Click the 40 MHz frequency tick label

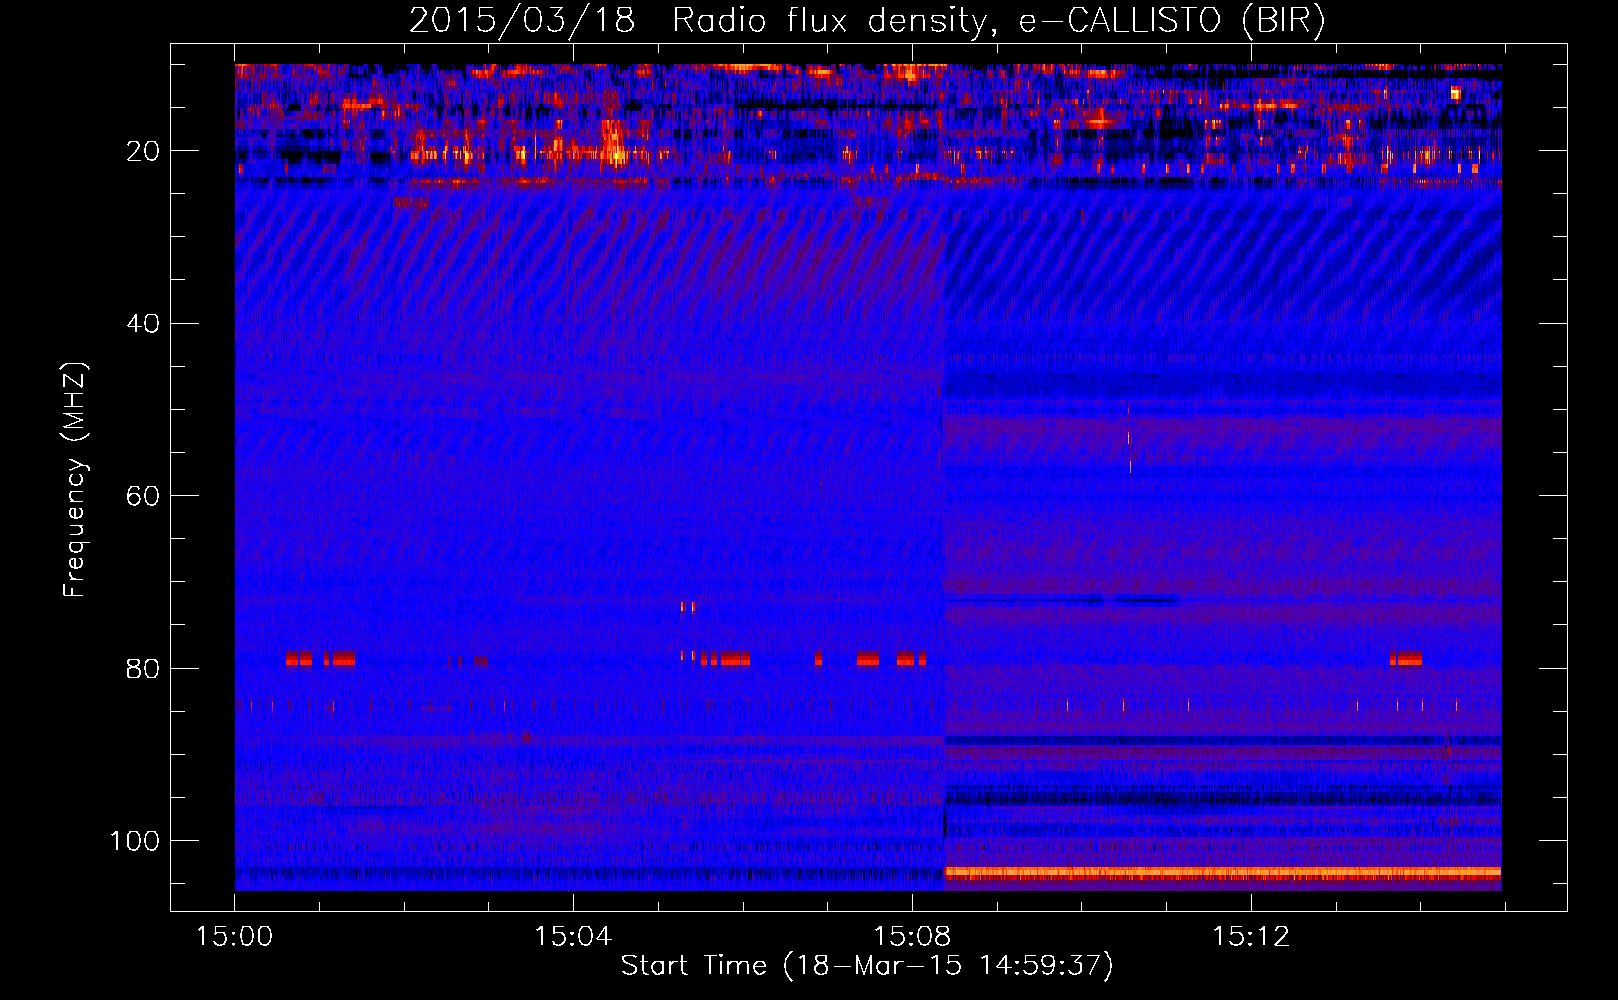point(143,324)
